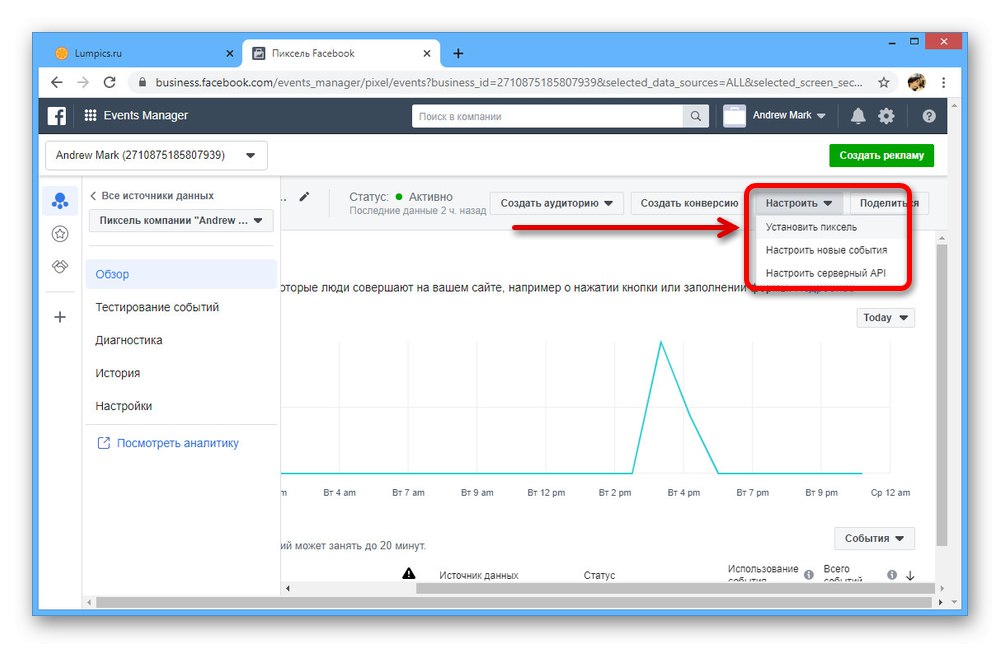Open the apps grid menu icon
This screenshot has height=648, width=1000.
[x=91, y=115]
